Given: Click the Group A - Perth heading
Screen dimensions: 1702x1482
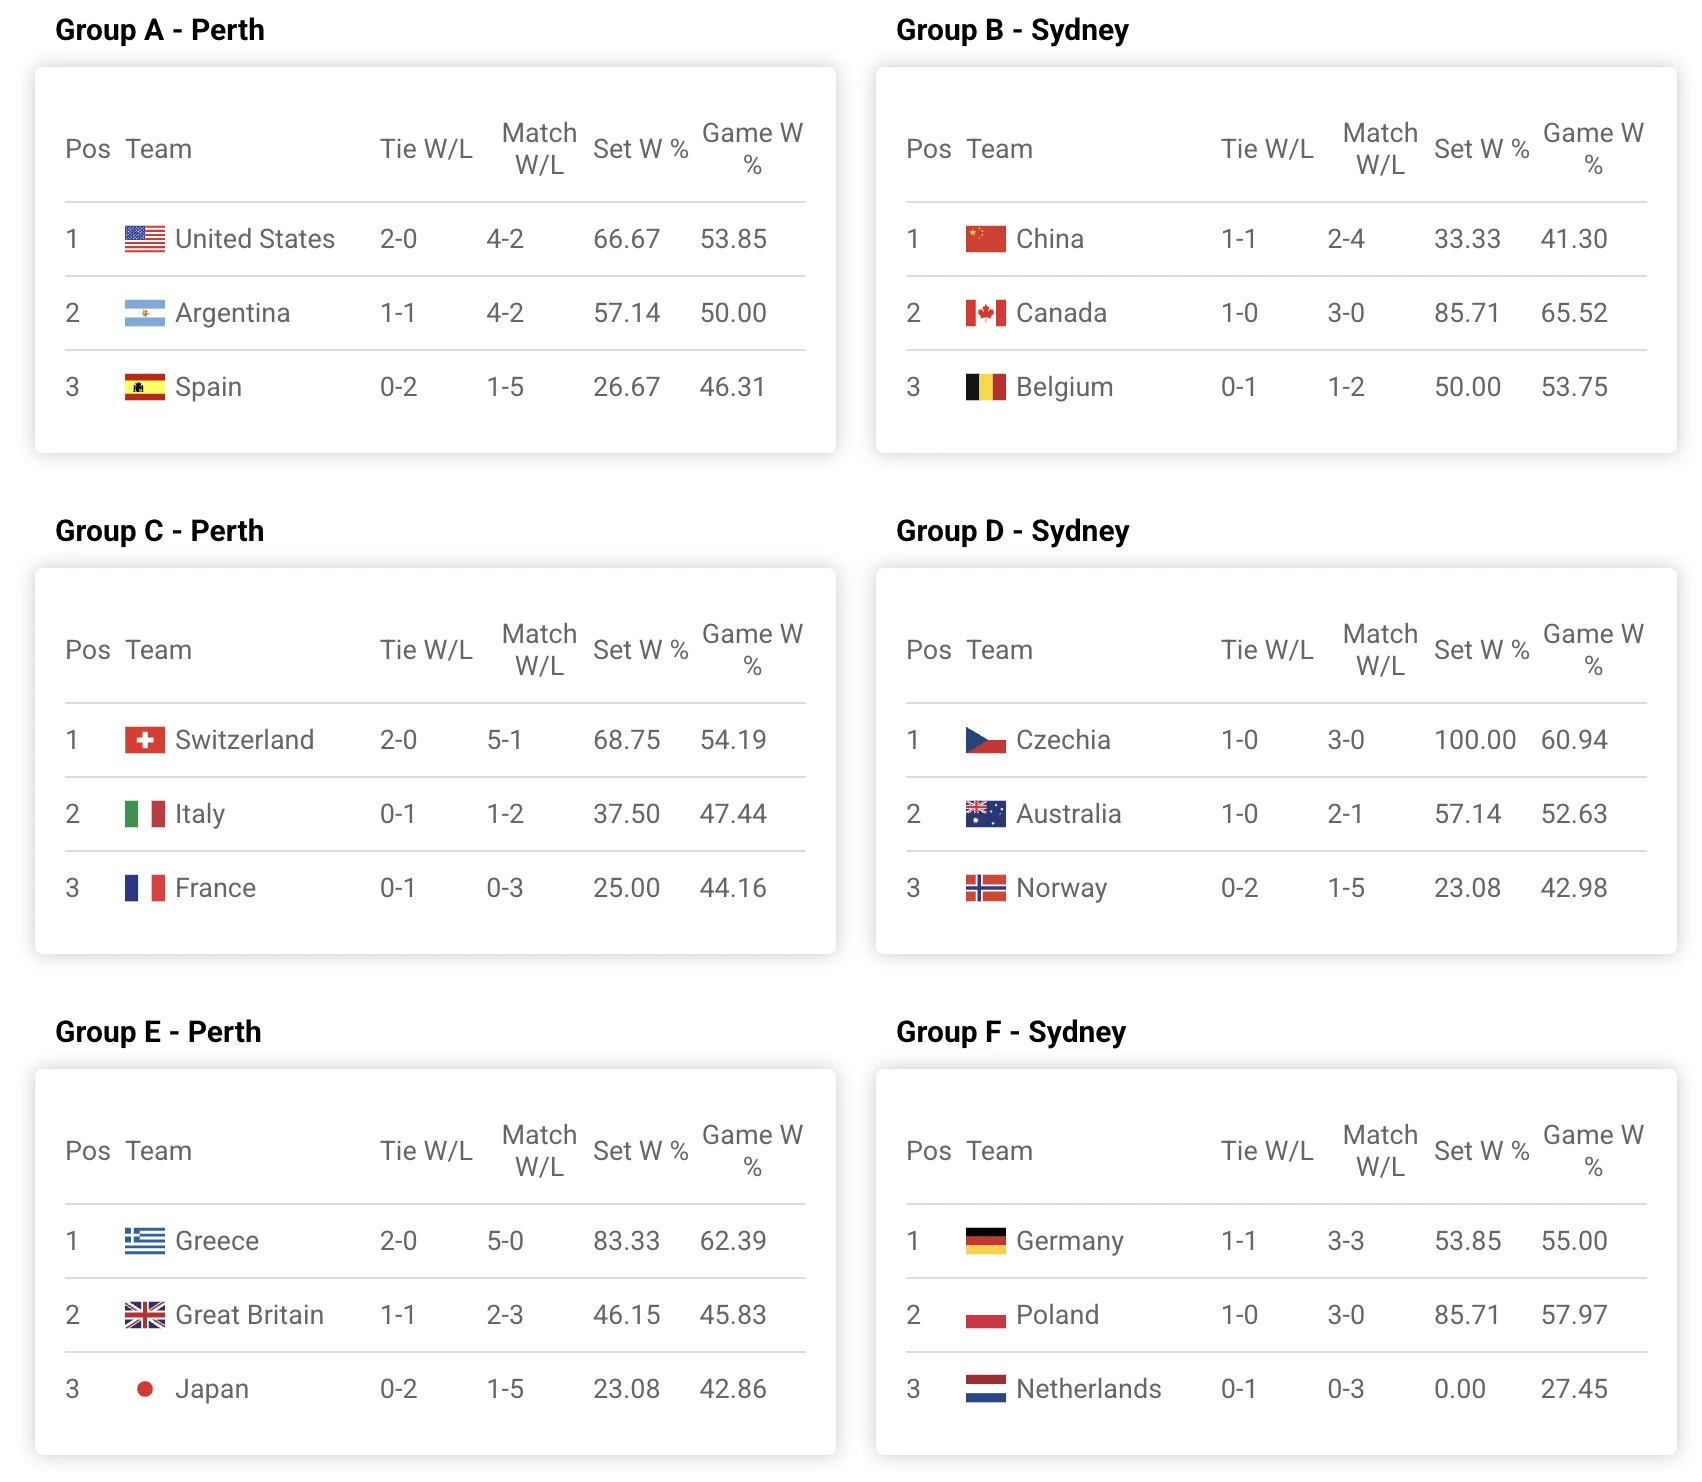Looking at the screenshot, I should (x=160, y=30).
